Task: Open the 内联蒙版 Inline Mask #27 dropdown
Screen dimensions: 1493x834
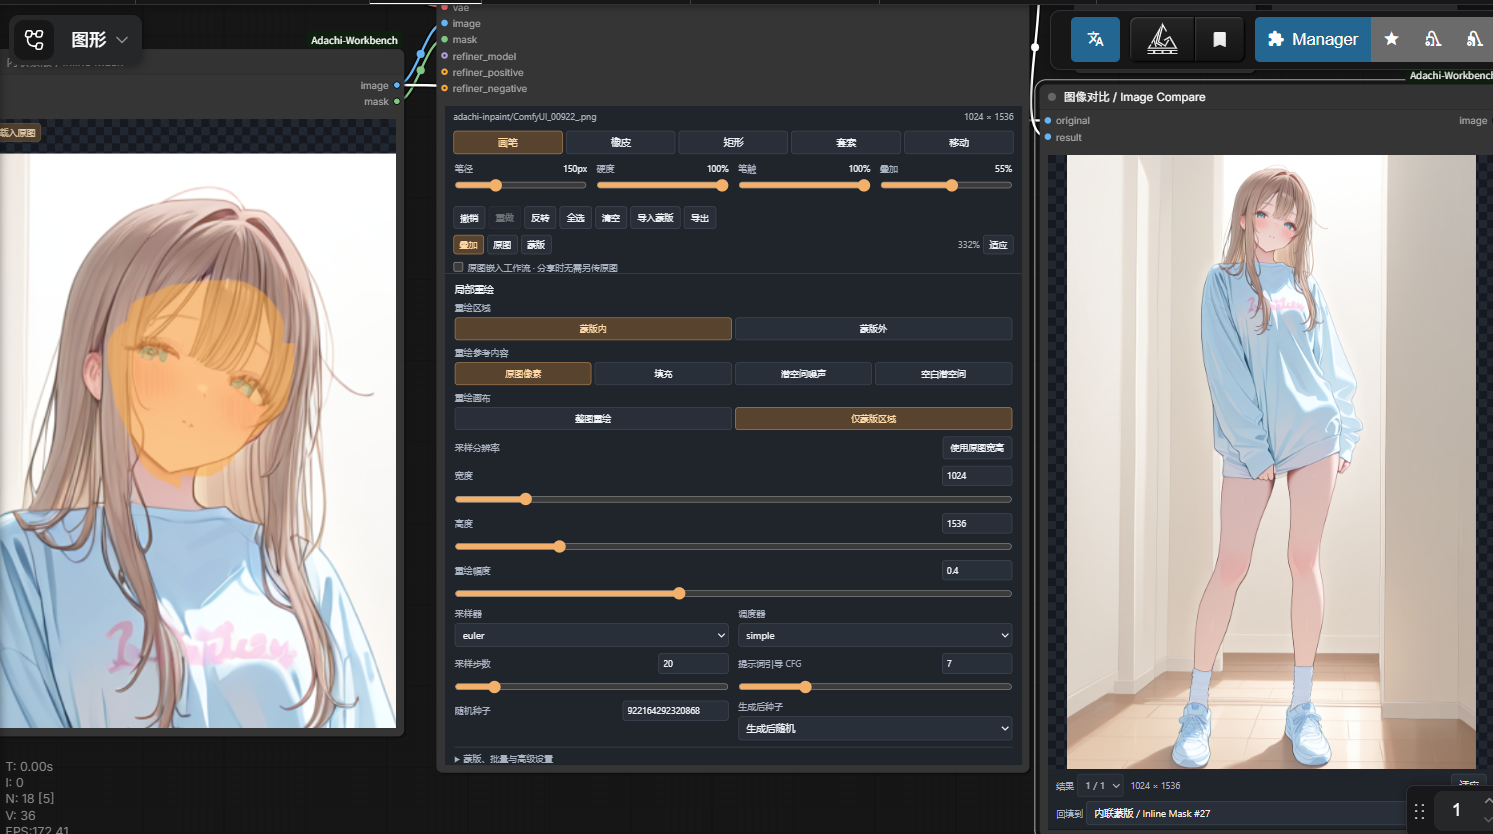Action: pyautogui.click(x=1246, y=814)
